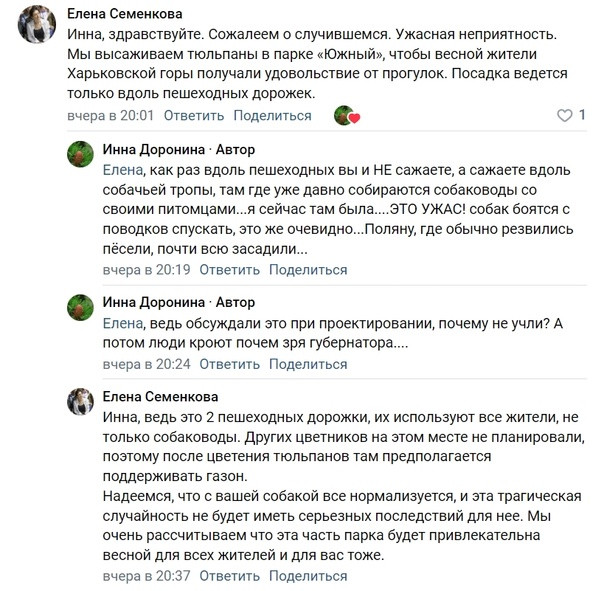Like Елена Семенкова's top comment with the heart
604x591 pixels.
565,116
